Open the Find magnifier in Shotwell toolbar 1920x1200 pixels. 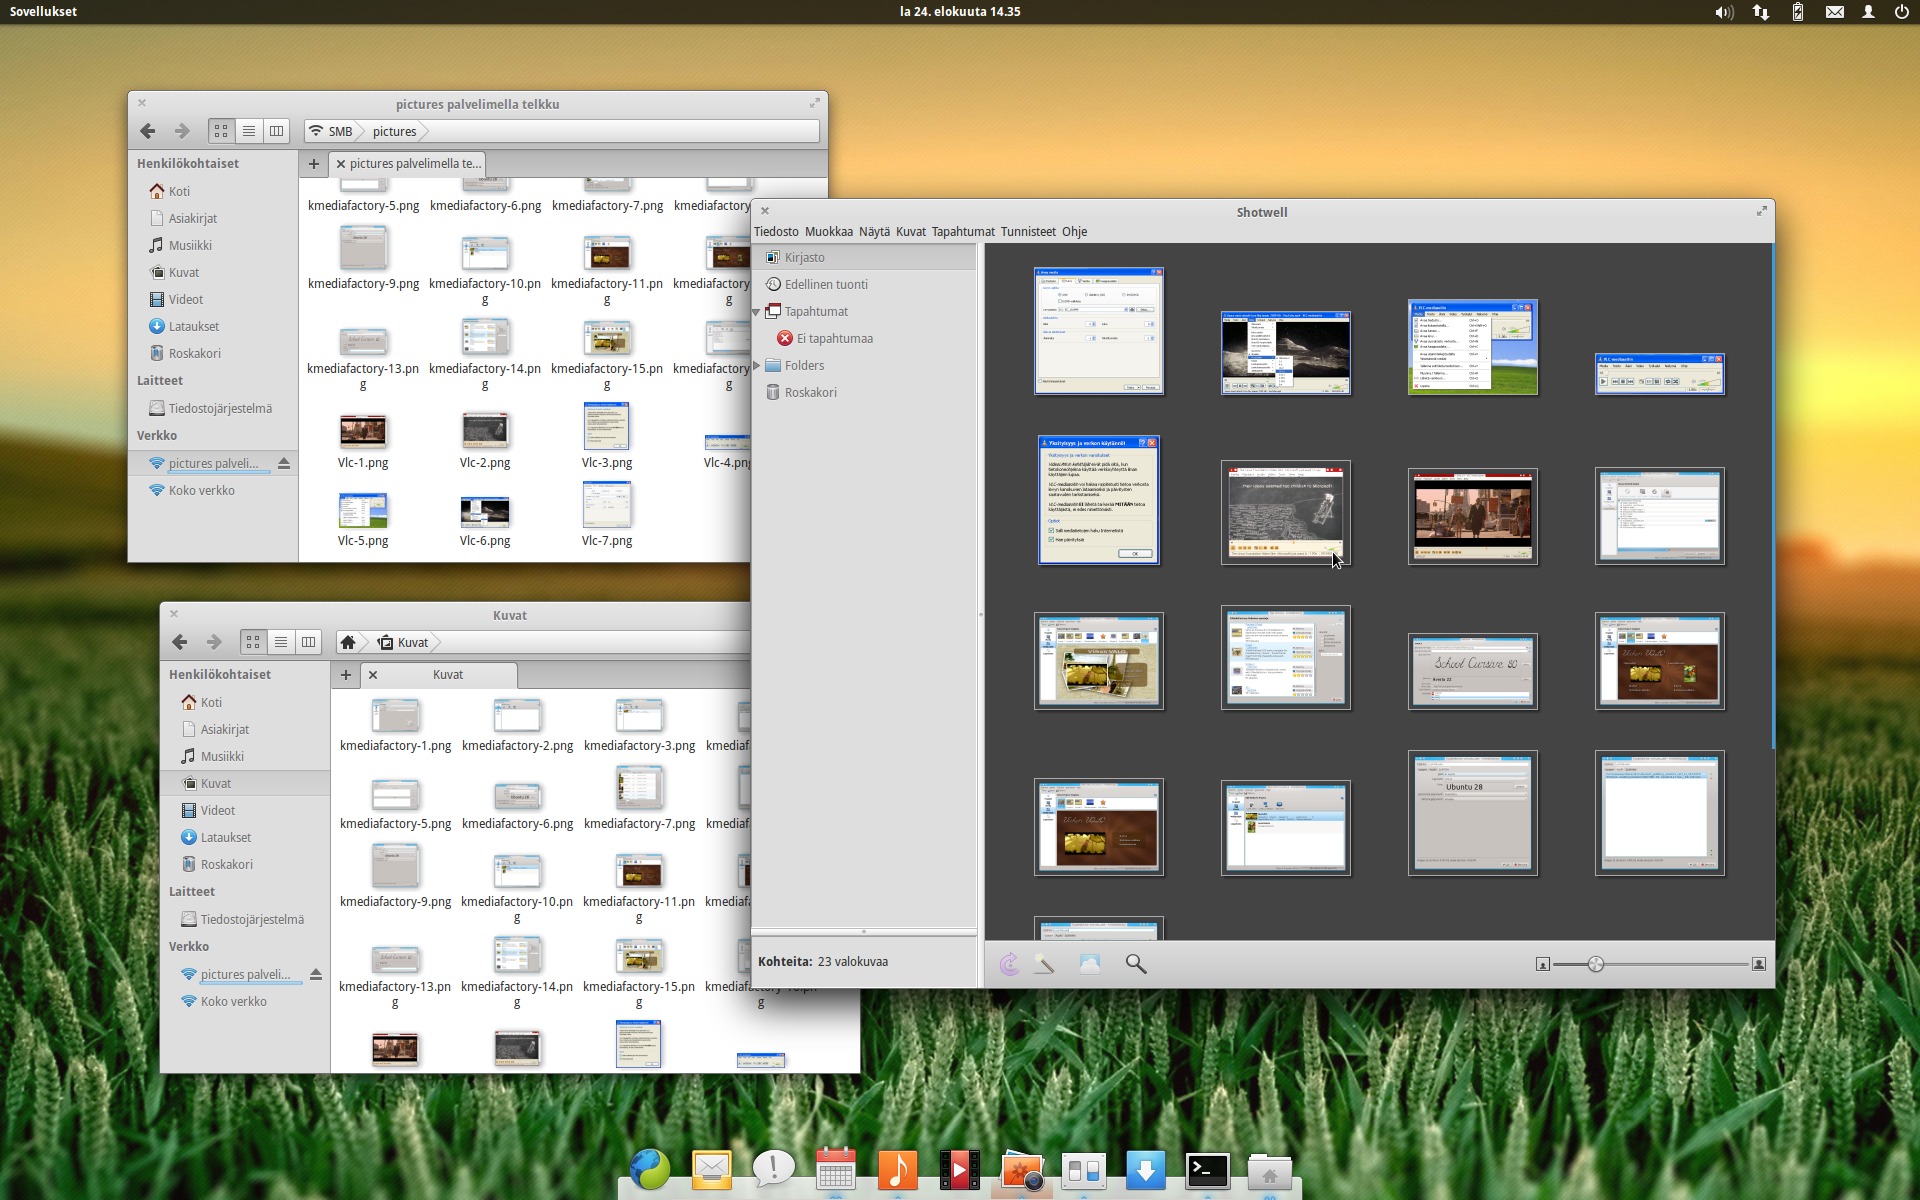(1136, 964)
